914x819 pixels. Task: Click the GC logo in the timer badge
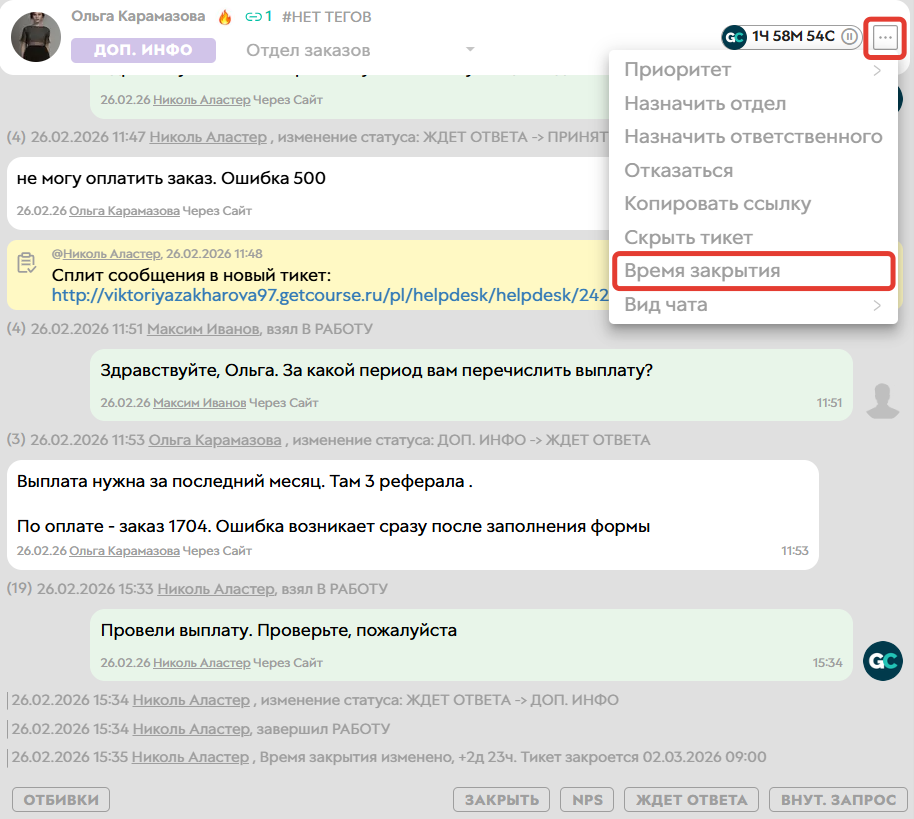click(734, 37)
